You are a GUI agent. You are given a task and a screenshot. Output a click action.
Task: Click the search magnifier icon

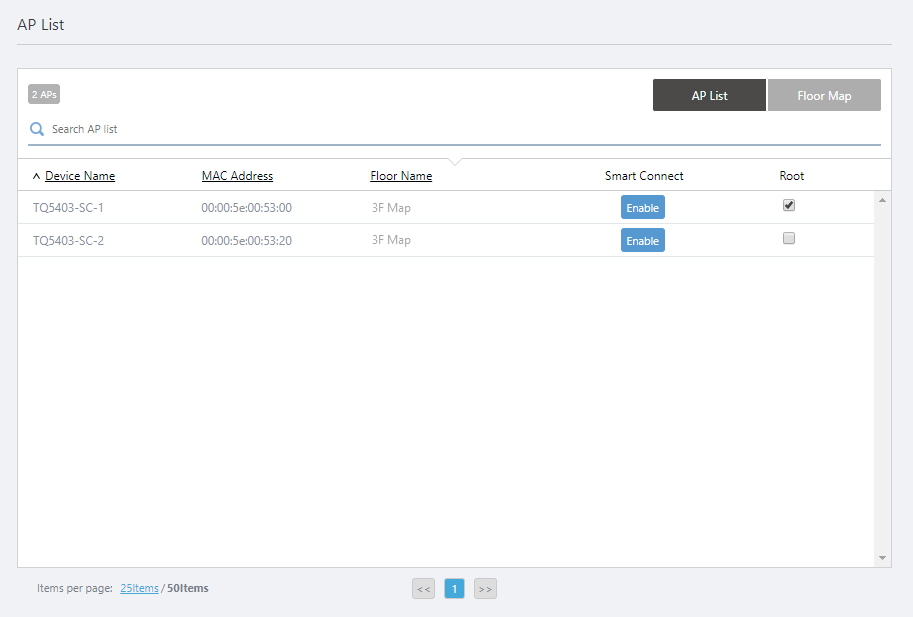pos(37,129)
